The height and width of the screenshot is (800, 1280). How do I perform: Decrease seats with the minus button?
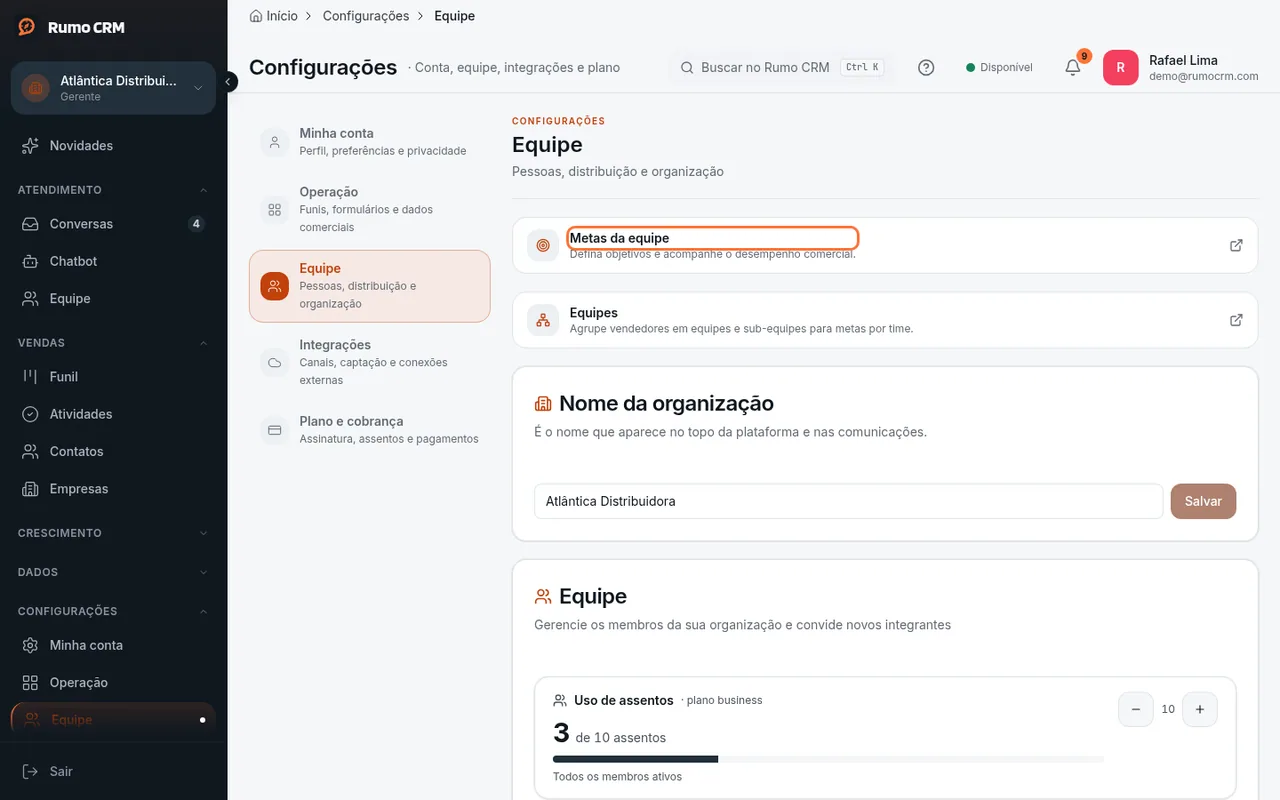[x=1135, y=709]
